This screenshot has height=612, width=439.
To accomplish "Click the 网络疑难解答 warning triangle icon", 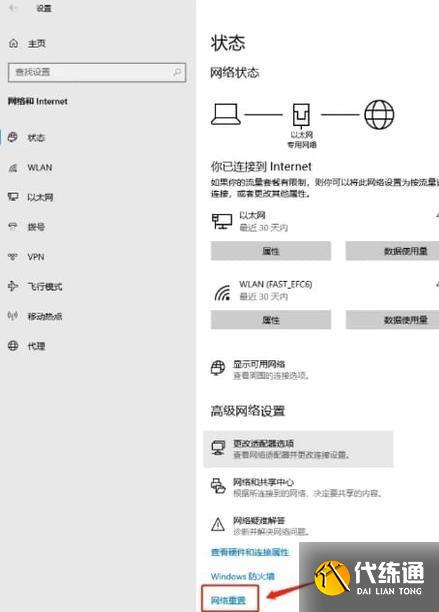I will pyautogui.click(x=218, y=525).
